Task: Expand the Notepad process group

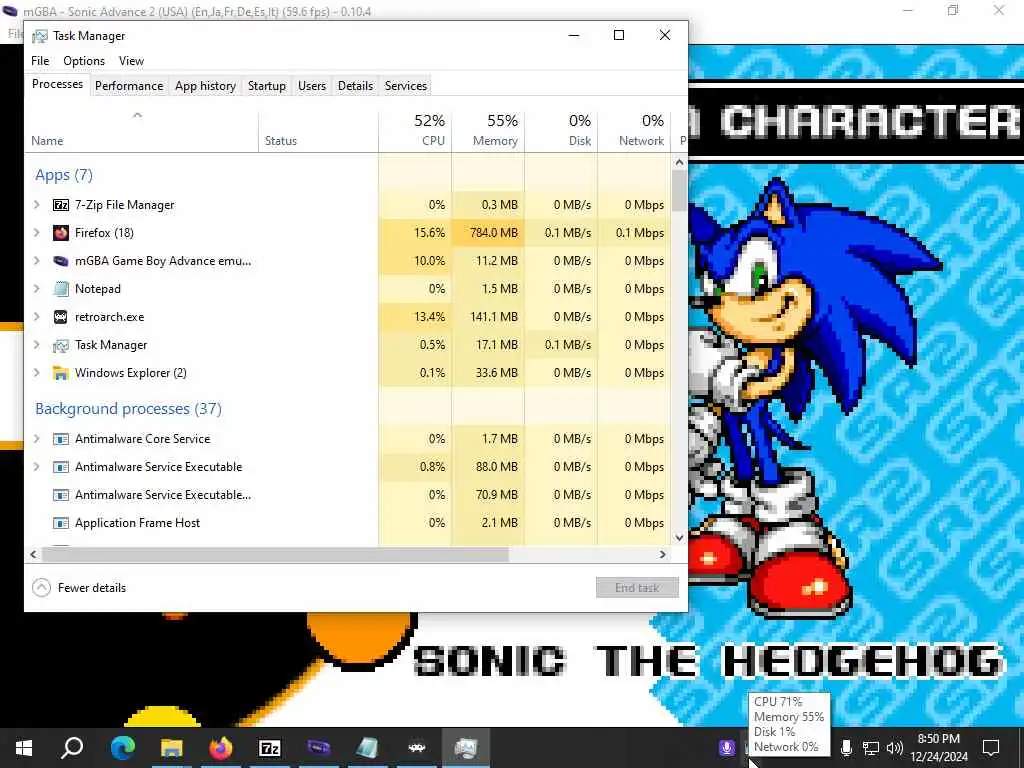Action: [x=37, y=289]
